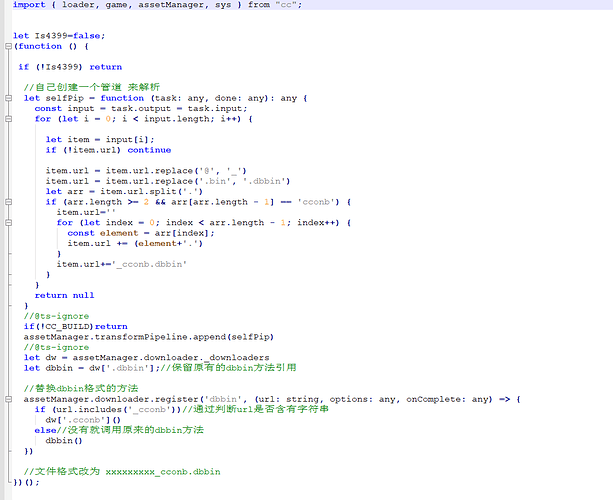Click the '//自己创建一个管道 来解析' comment
The image size is (613, 500).
pyautogui.click(x=91, y=87)
